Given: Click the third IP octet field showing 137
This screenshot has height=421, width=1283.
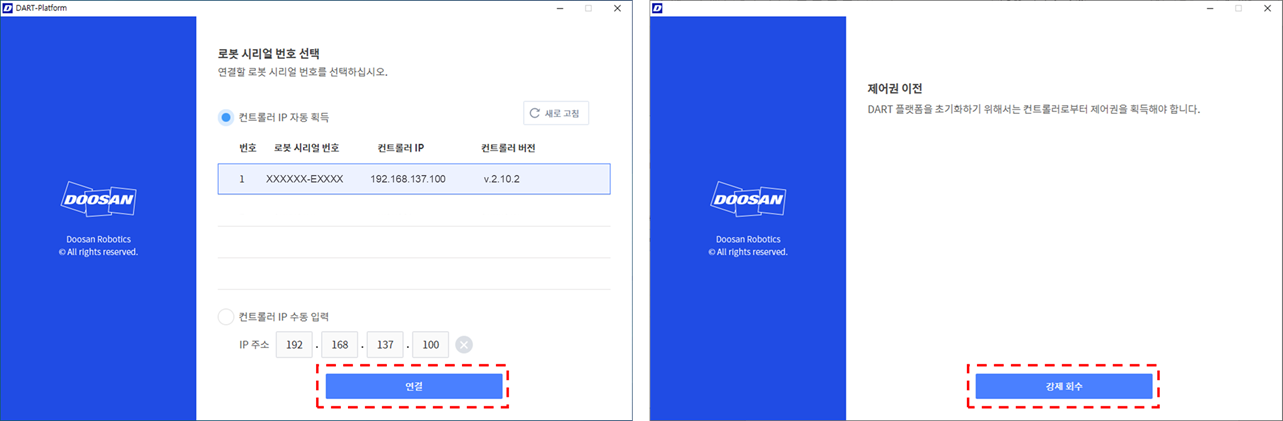Looking at the screenshot, I should point(385,345).
